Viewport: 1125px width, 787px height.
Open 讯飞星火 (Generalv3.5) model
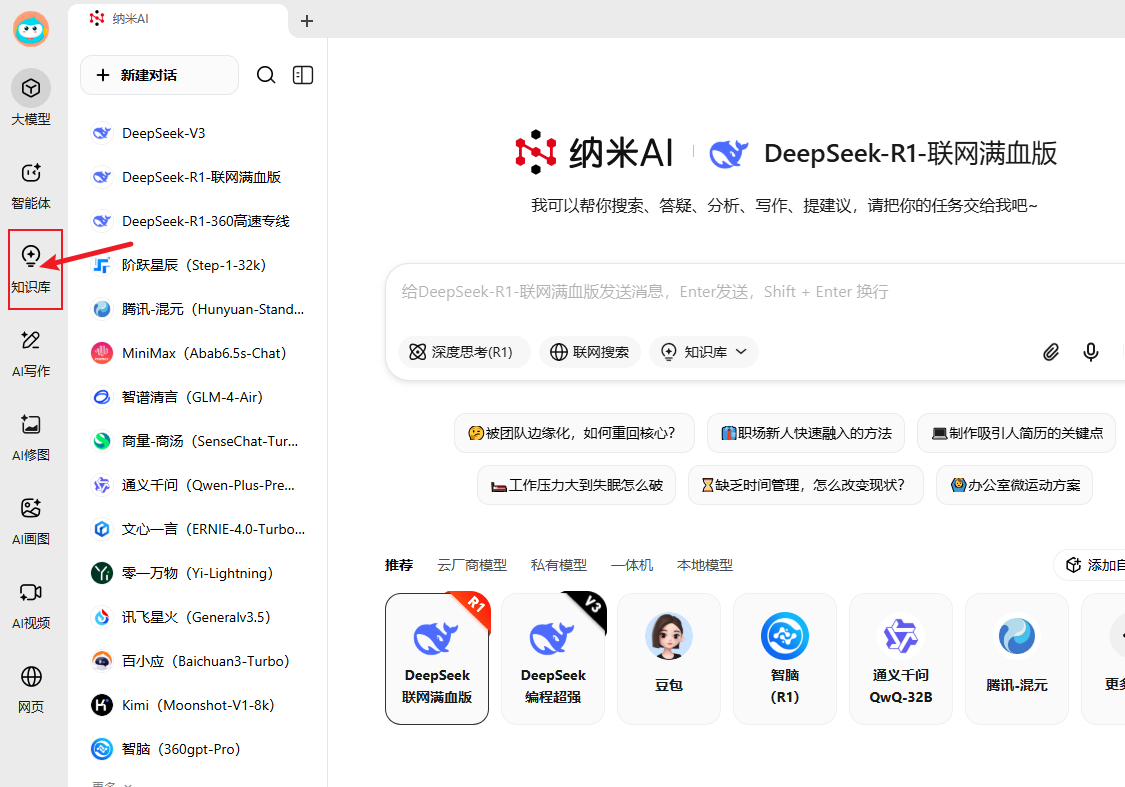tap(199, 617)
